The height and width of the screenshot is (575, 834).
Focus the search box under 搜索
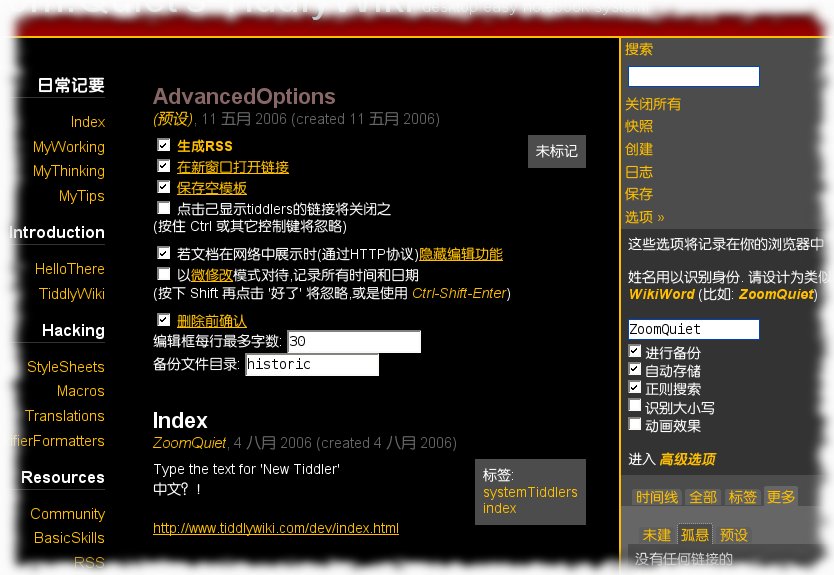click(693, 76)
